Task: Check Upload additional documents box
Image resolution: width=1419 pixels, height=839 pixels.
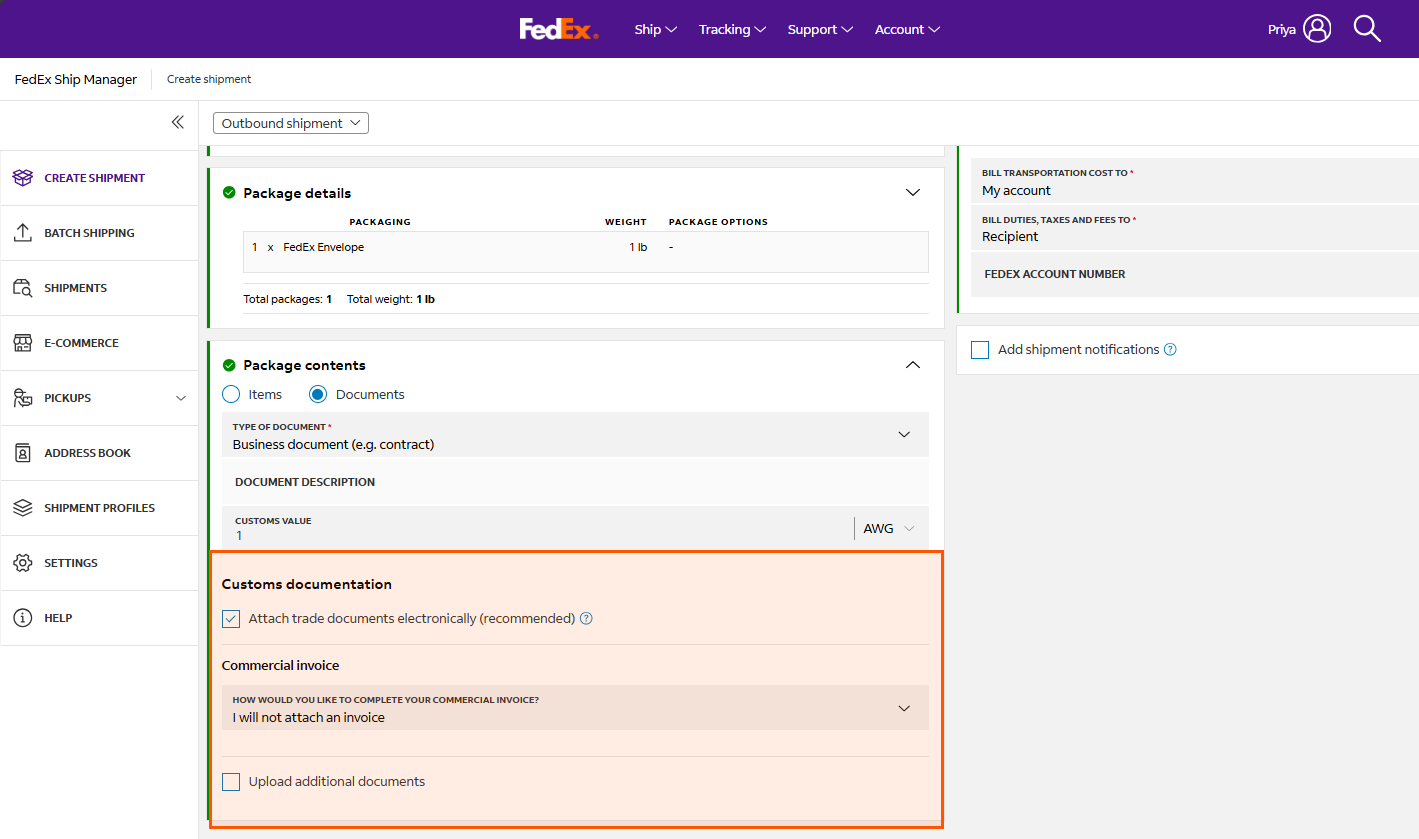Action: pyautogui.click(x=231, y=782)
